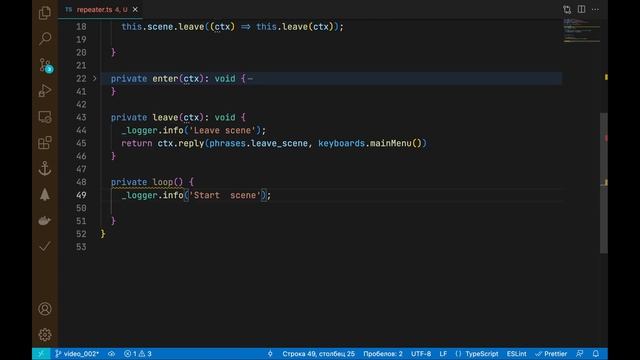Image resolution: width=640 pixels, height=360 pixels.
Task: Open the Extensions view
Action: (45, 142)
